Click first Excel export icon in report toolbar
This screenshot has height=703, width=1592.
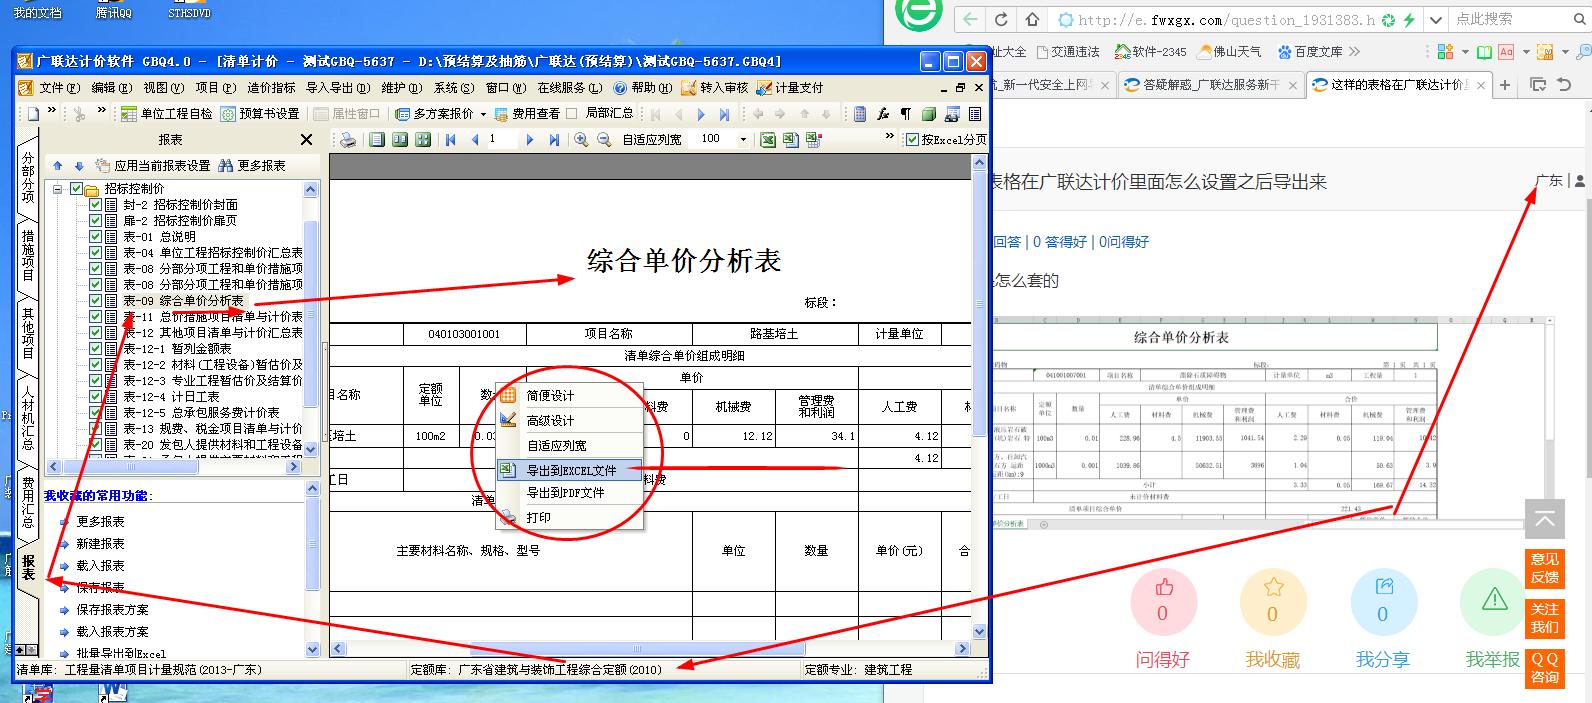pyautogui.click(x=768, y=140)
